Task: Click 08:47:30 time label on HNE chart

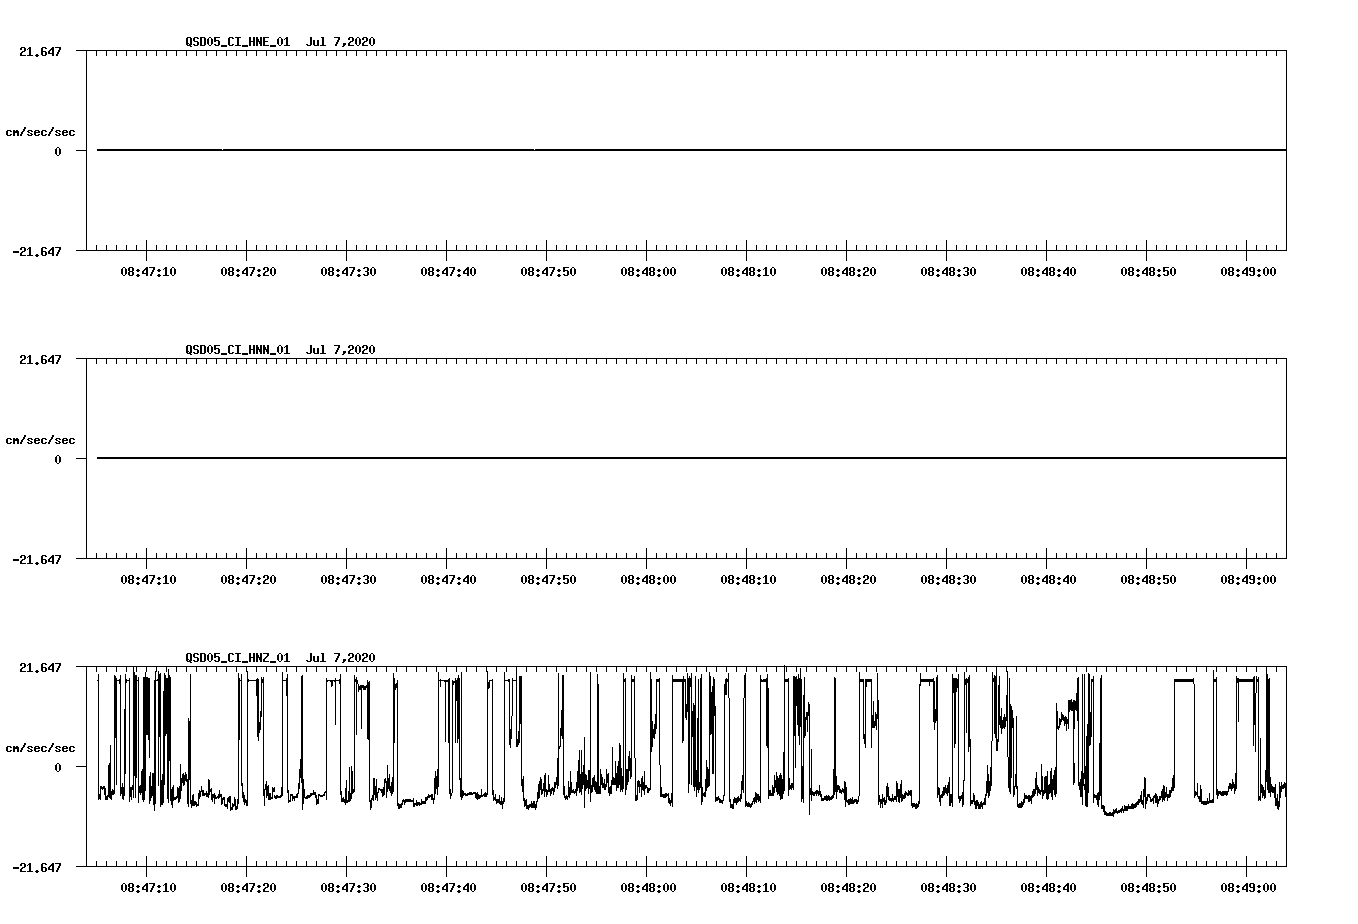Action: pos(348,272)
